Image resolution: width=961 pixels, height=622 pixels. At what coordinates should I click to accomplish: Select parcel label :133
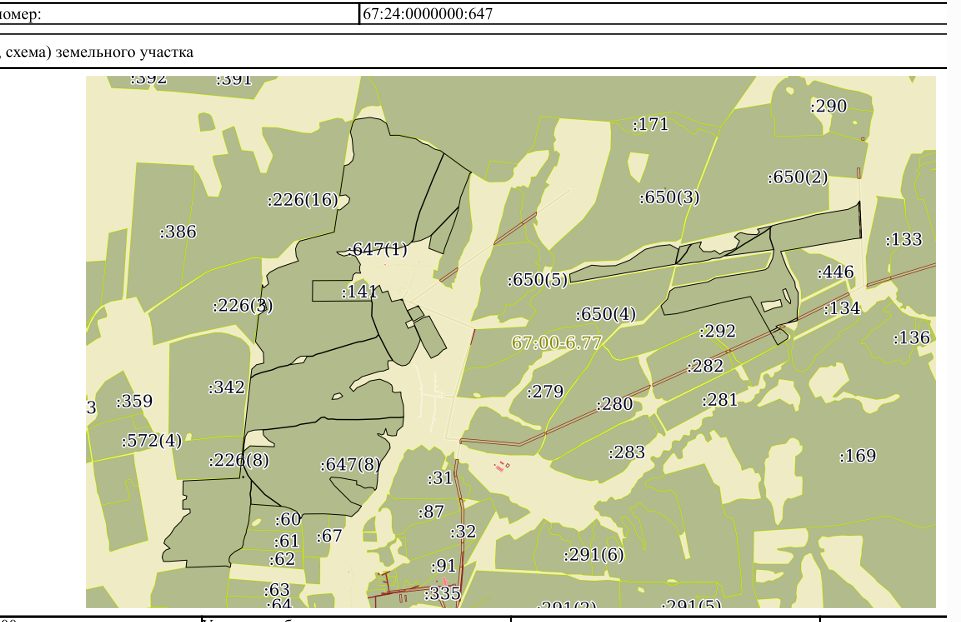tap(903, 239)
